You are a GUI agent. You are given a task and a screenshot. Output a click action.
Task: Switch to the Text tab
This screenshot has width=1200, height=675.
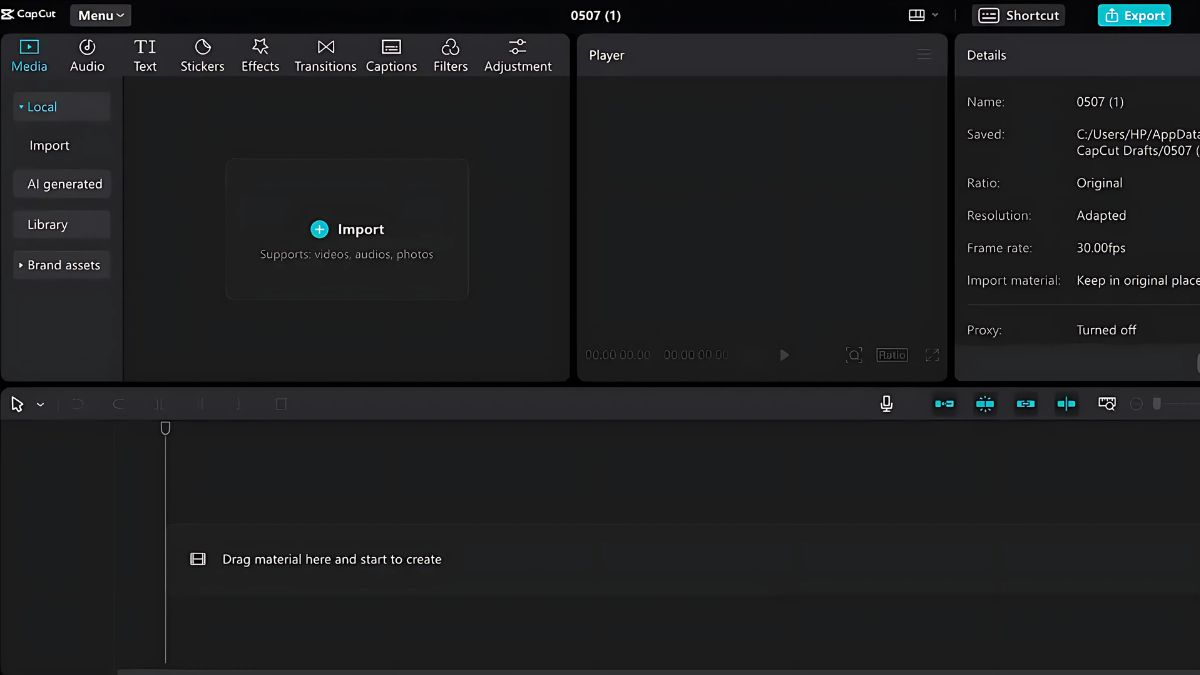145,54
